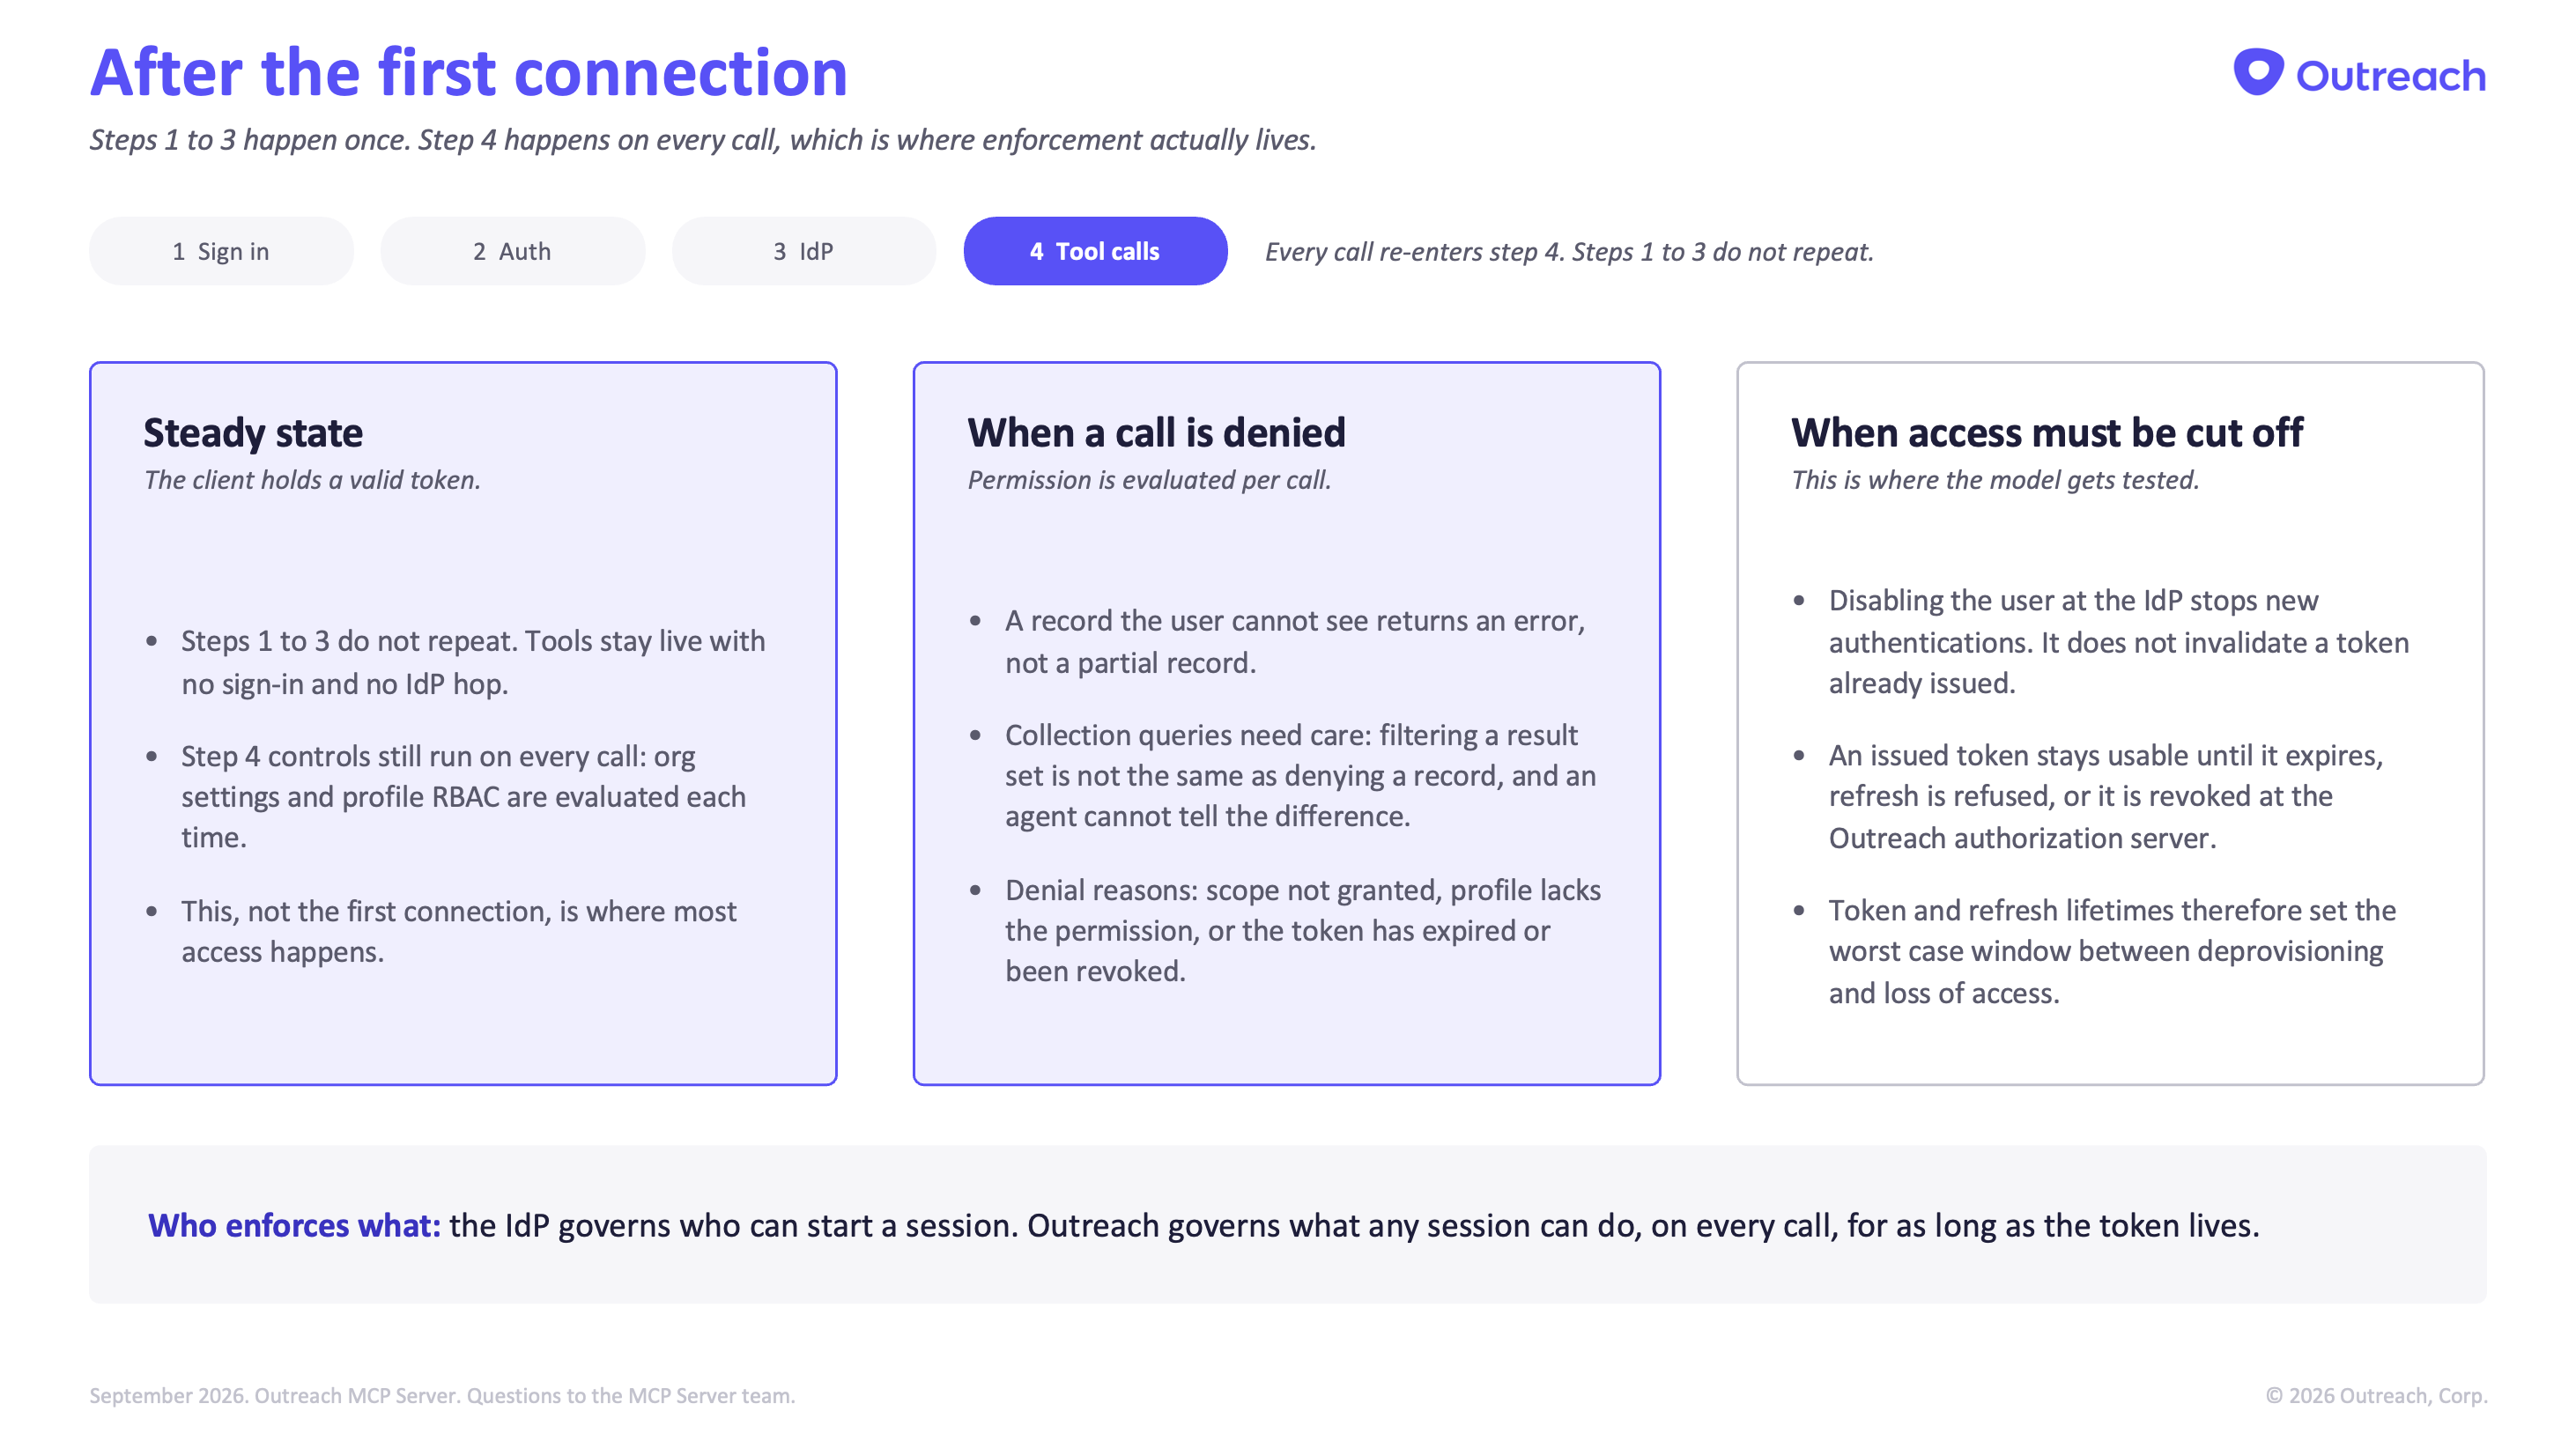Select the '3 IdP' step pill
Image resolution: width=2576 pixels, height=1448 pixels.
coord(804,251)
